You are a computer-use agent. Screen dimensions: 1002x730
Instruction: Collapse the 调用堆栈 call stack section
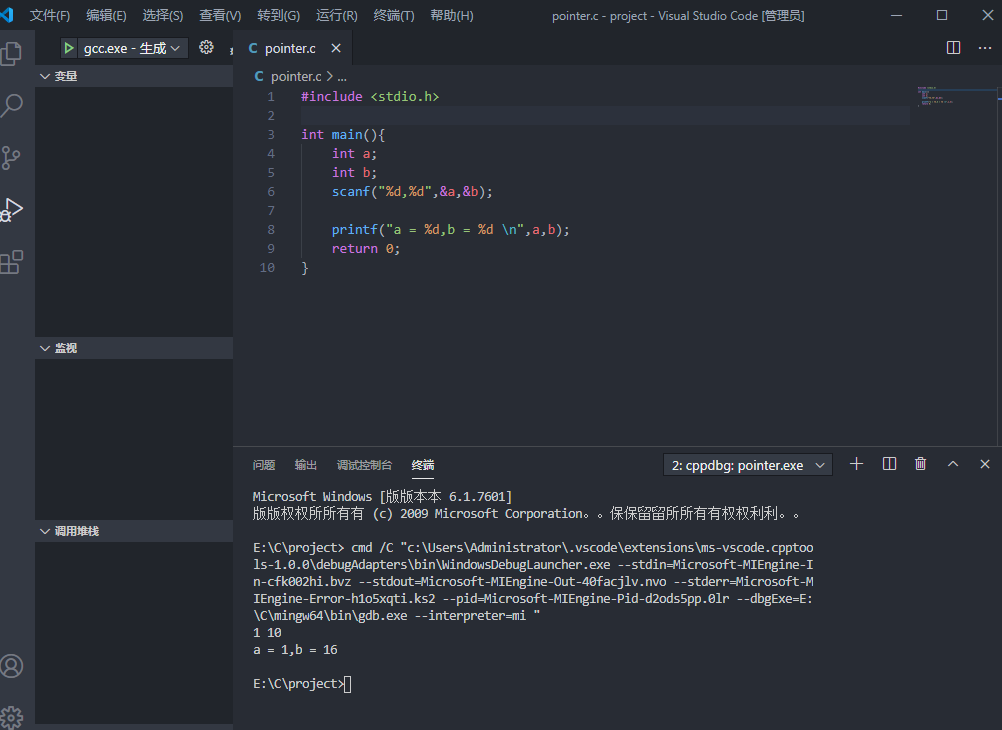(x=134, y=531)
